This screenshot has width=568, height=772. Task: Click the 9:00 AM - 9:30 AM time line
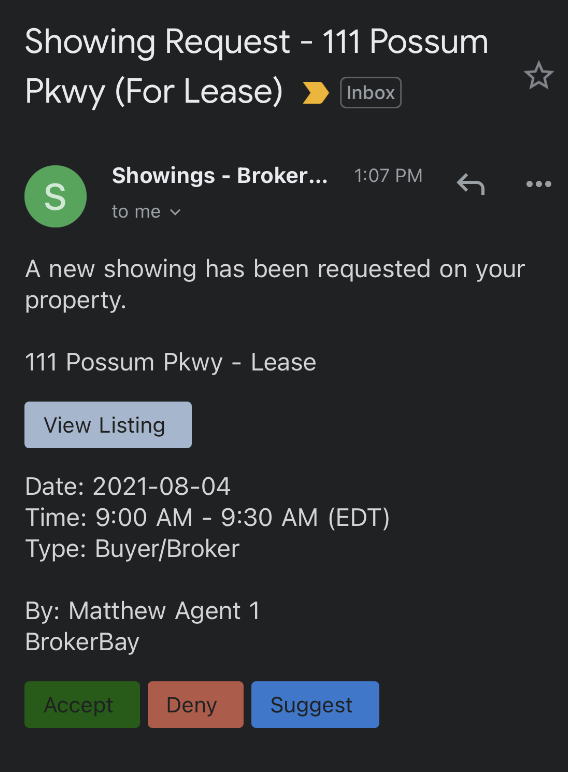point(207,517)
